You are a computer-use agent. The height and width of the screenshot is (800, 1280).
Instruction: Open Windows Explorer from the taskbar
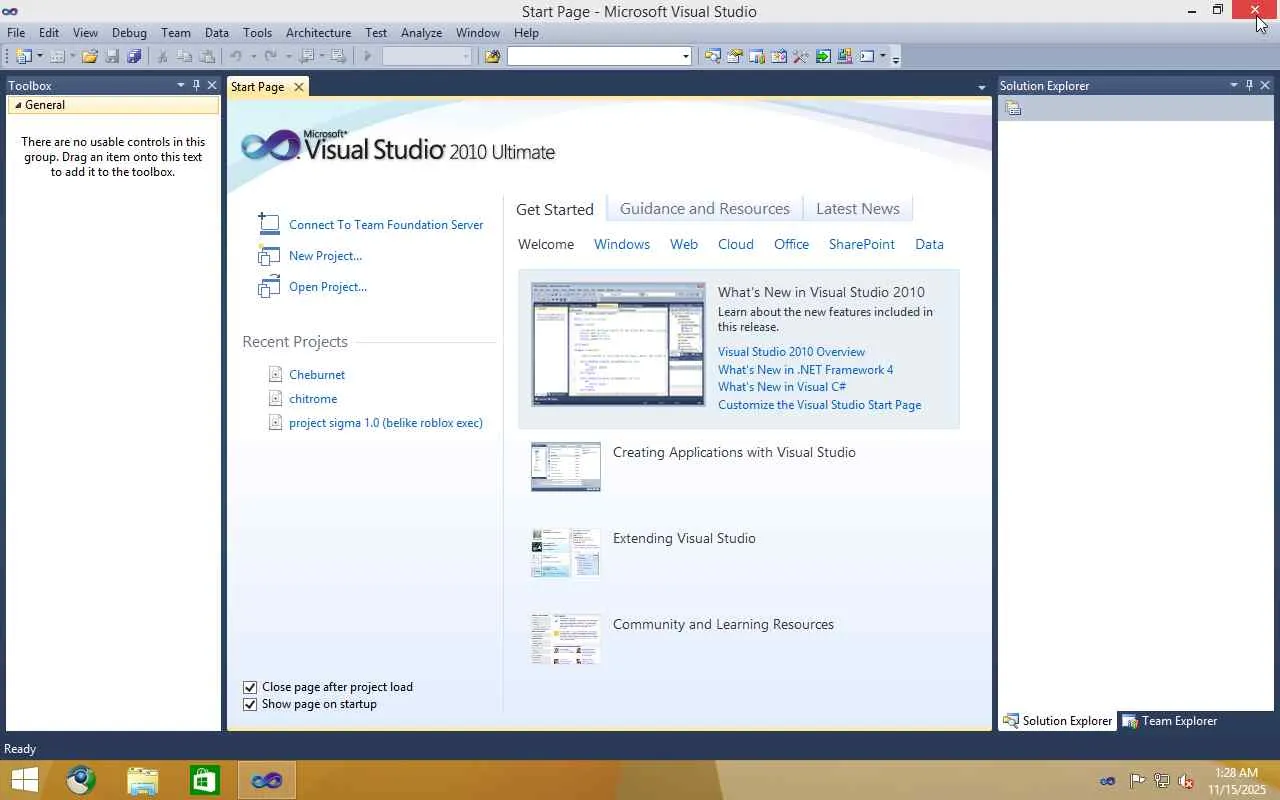tap(143, 780)
